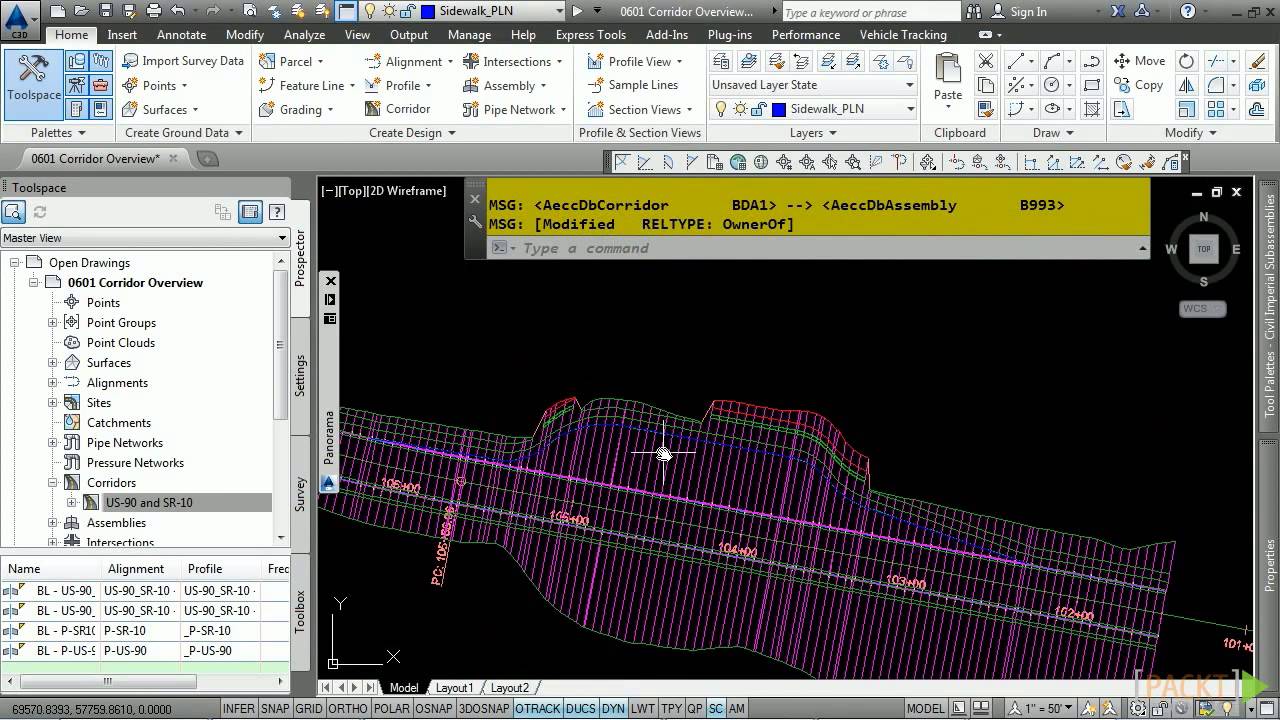Click the ViewCube TOP face
Image resolution: width=1280 pixels, height=720 pixels.
(1204, 249)
